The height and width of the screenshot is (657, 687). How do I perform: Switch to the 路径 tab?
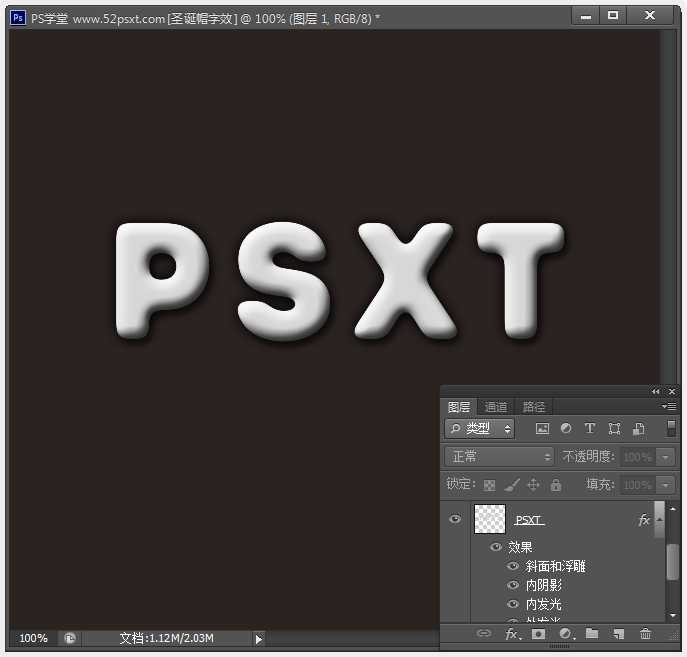[534, 407]
